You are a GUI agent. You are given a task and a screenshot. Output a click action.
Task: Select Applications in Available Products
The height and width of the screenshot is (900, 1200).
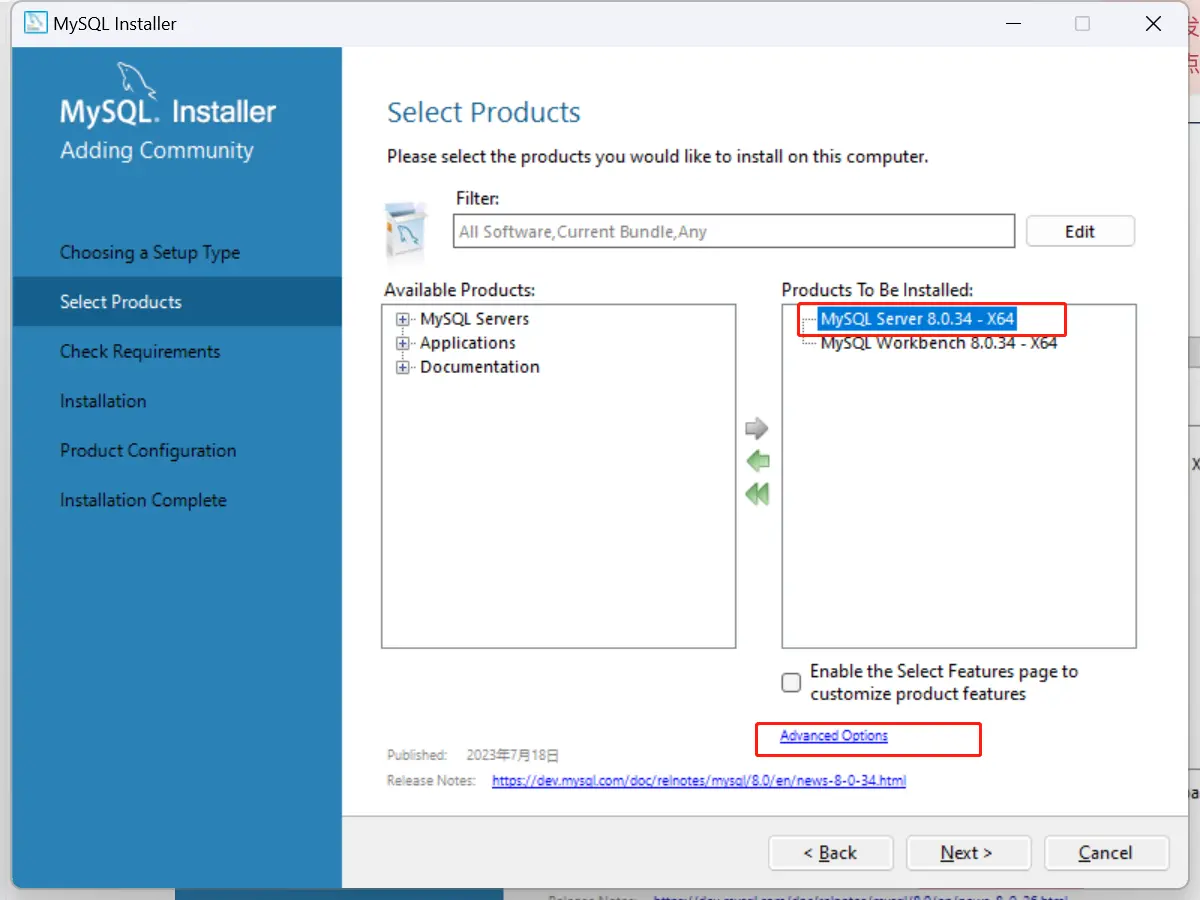click(x=468, y=343)
